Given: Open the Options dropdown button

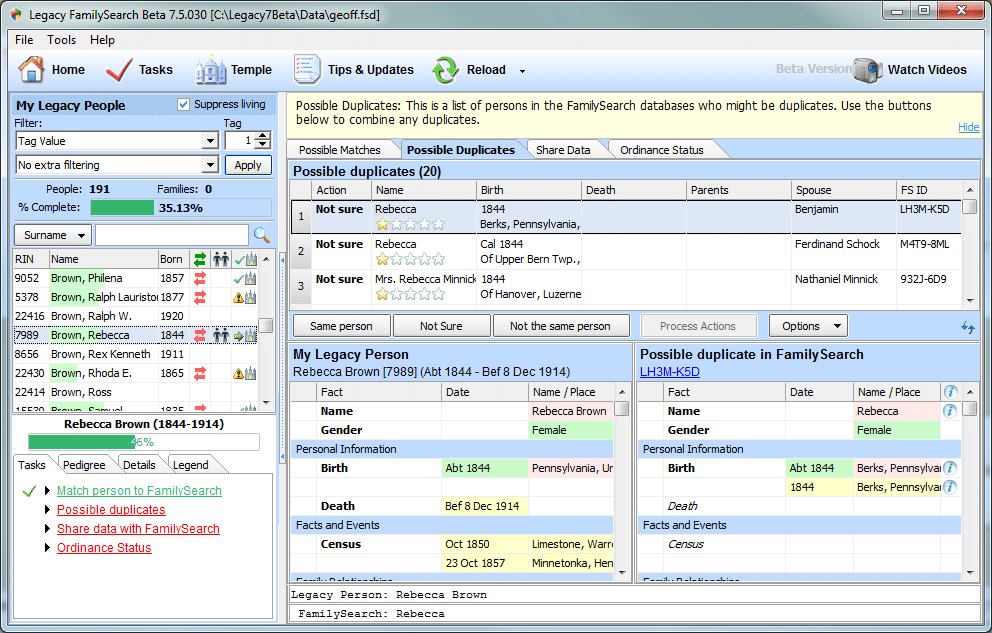Looking at the screenshot, I should coord(809,326).
